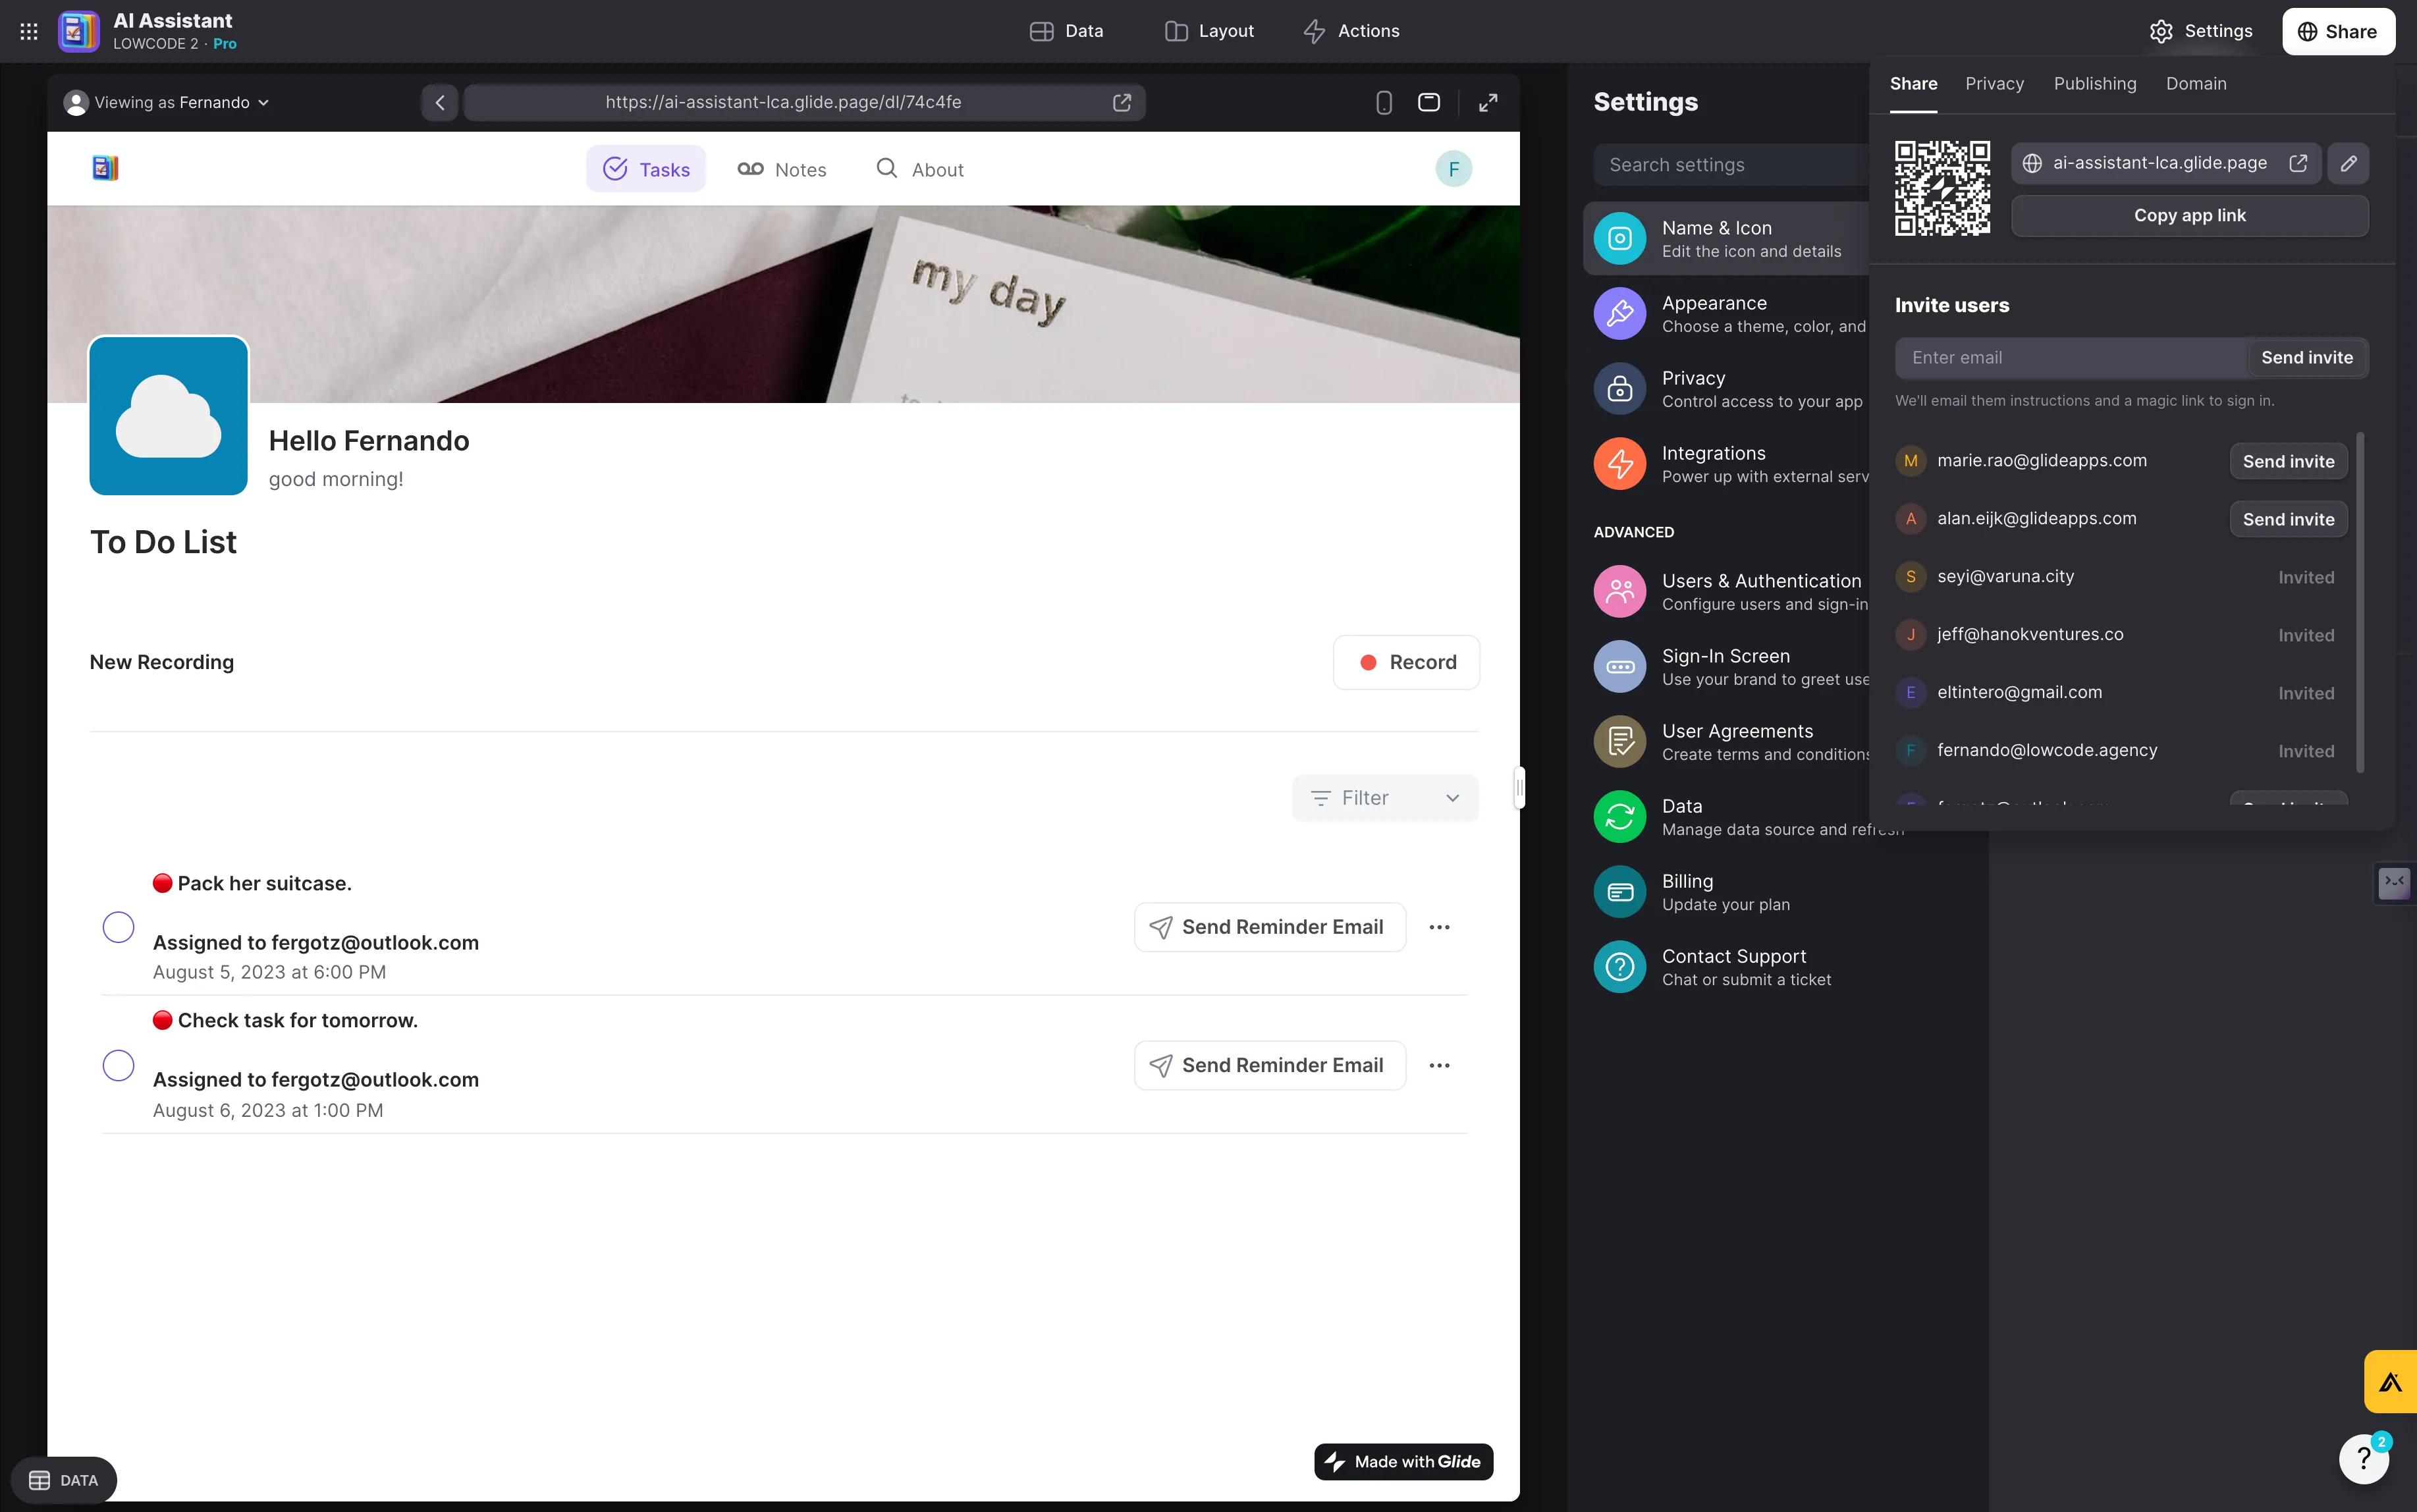Open the Publishing tab in Share dialog
Screen dimensions: 2417x1512
[2094, 84]
